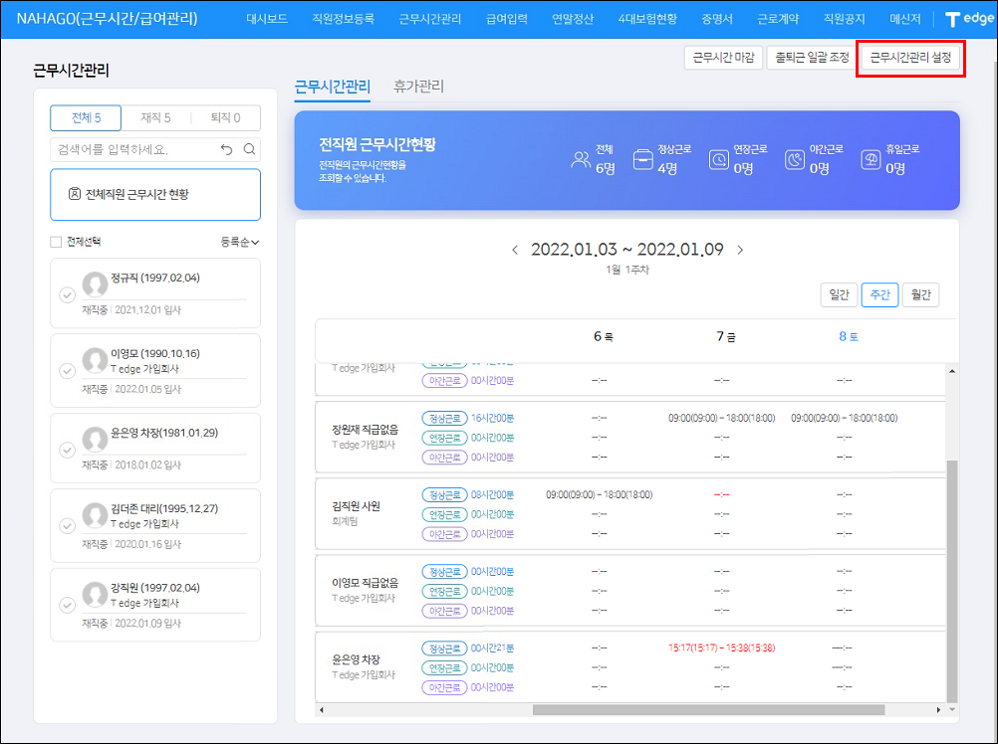The image size is (998, 744).
Task: Open 근무시간관리 설정 button
Action: tap(910, 57)
